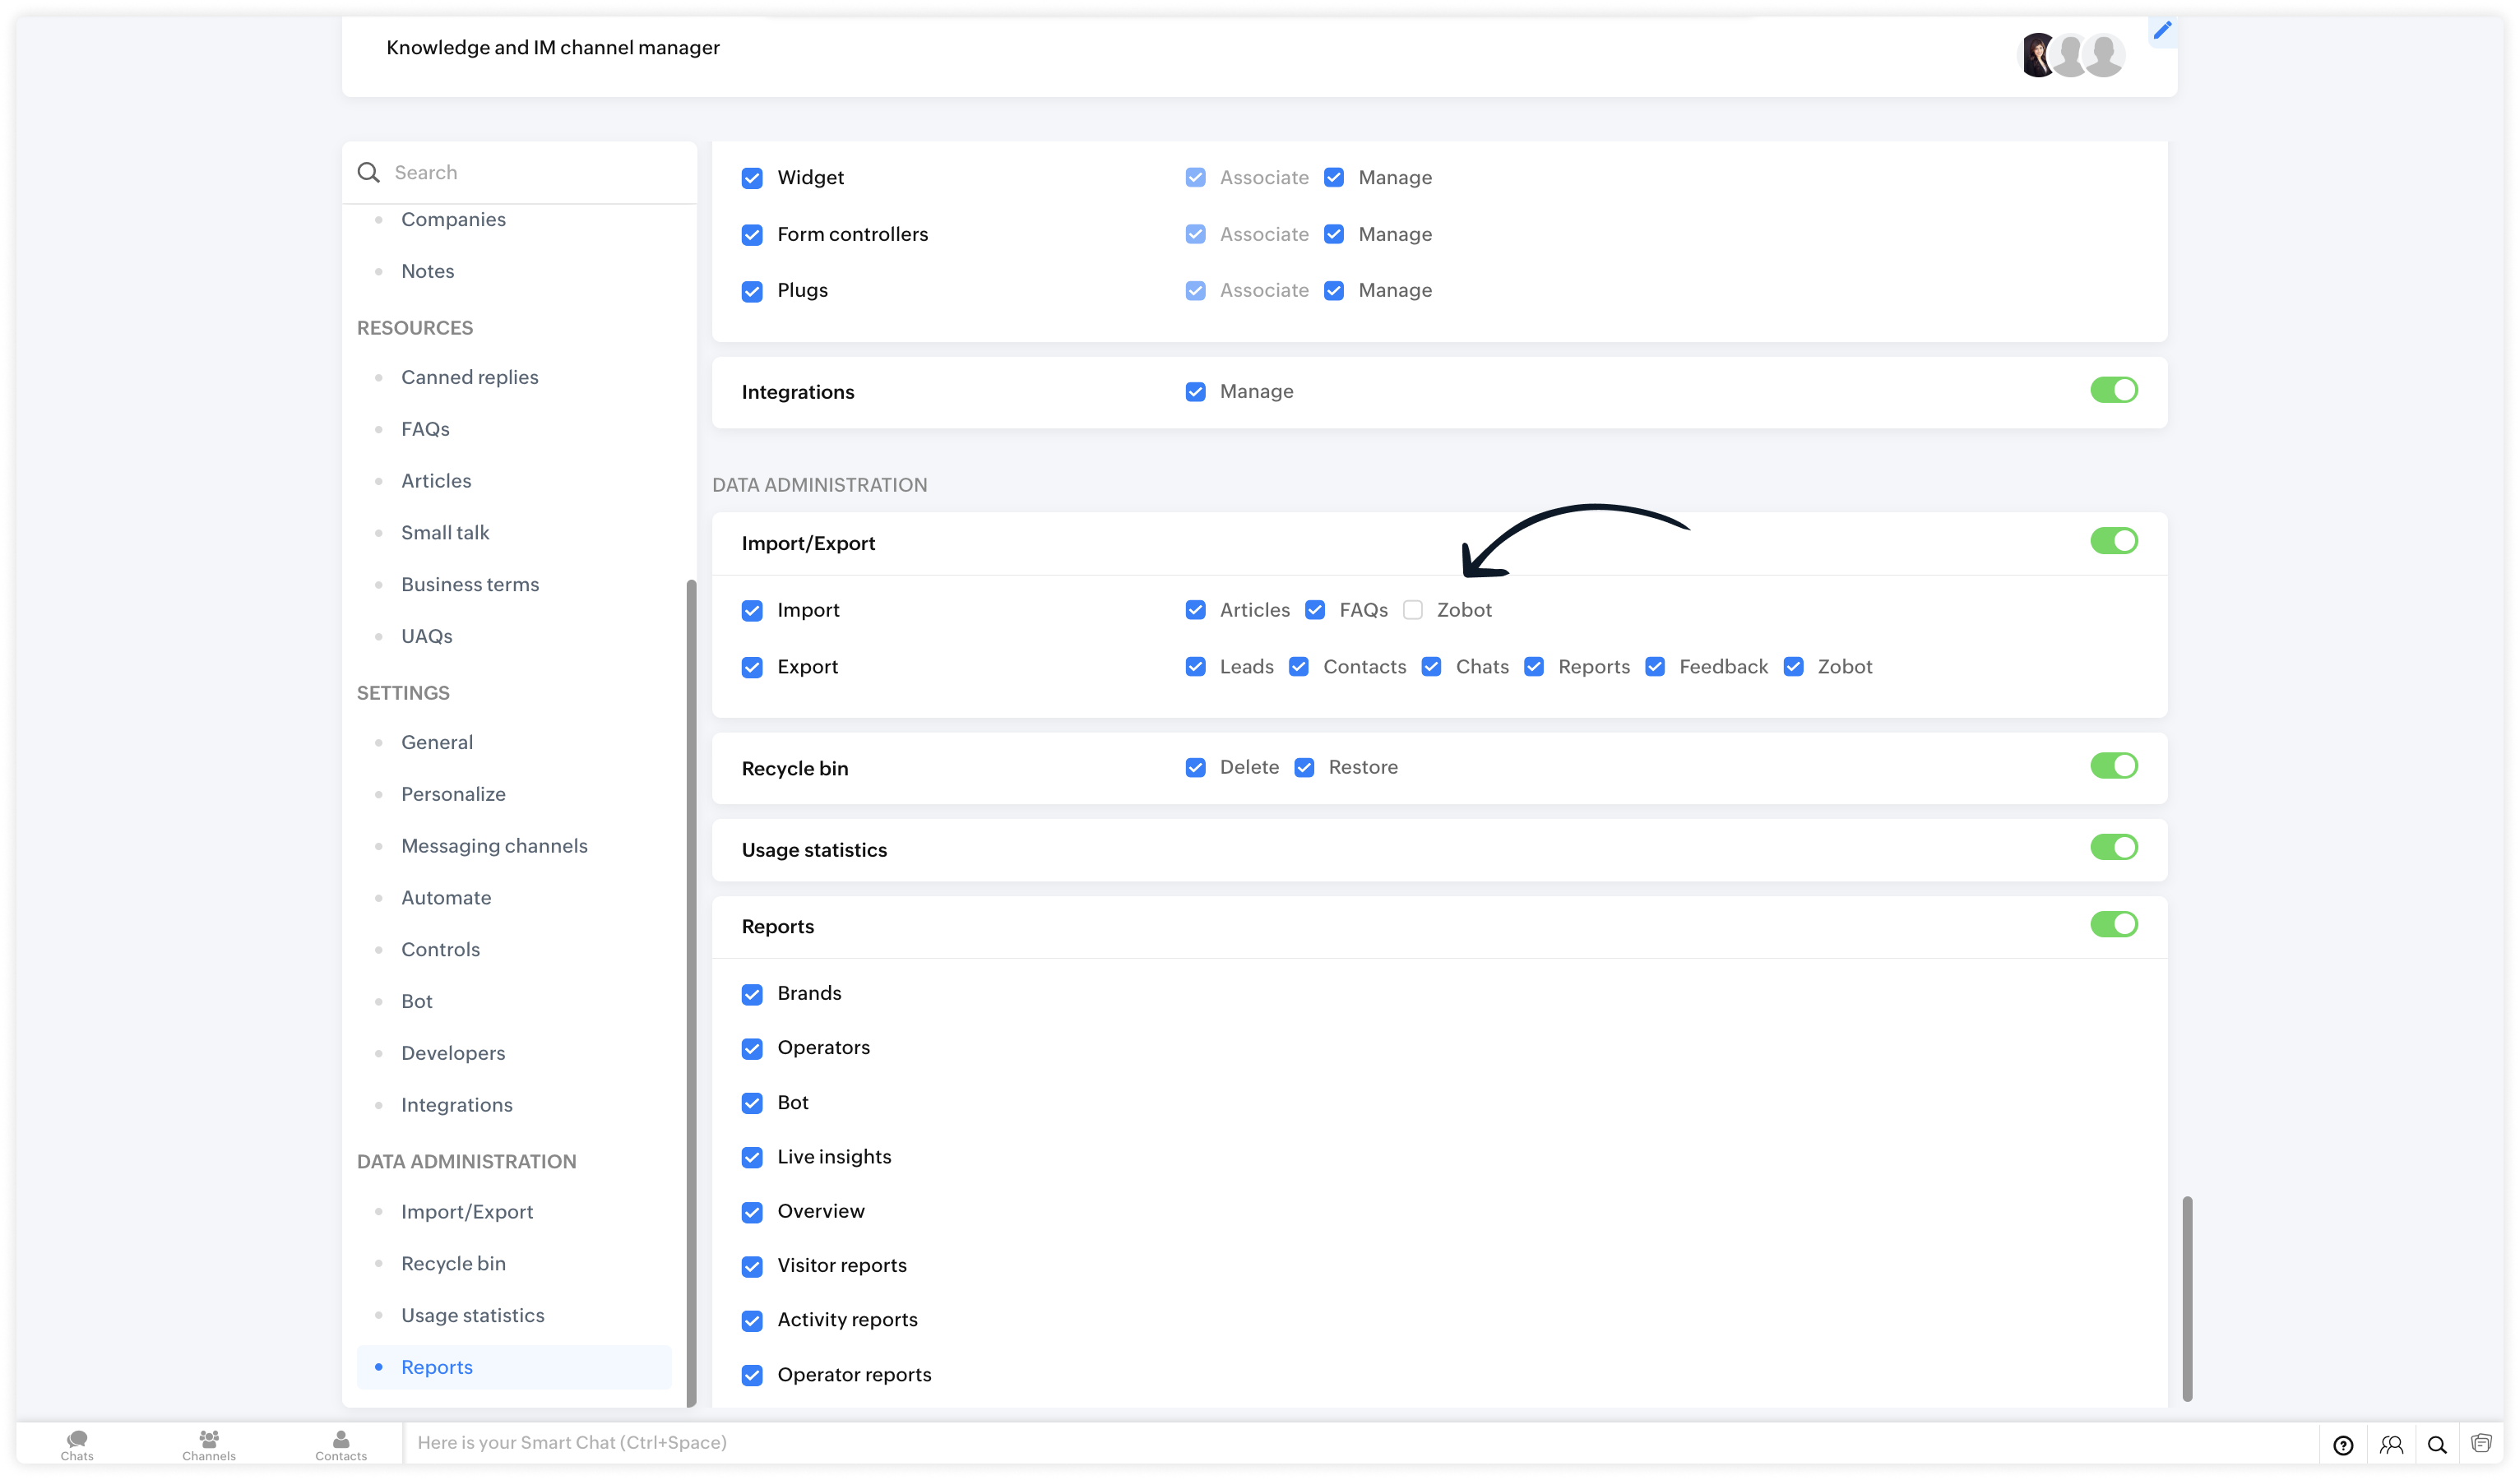This screenshot has height=1480, width=2520.
Task: Open Recycle bin sidebar item
Action: tap(453, 1263)
